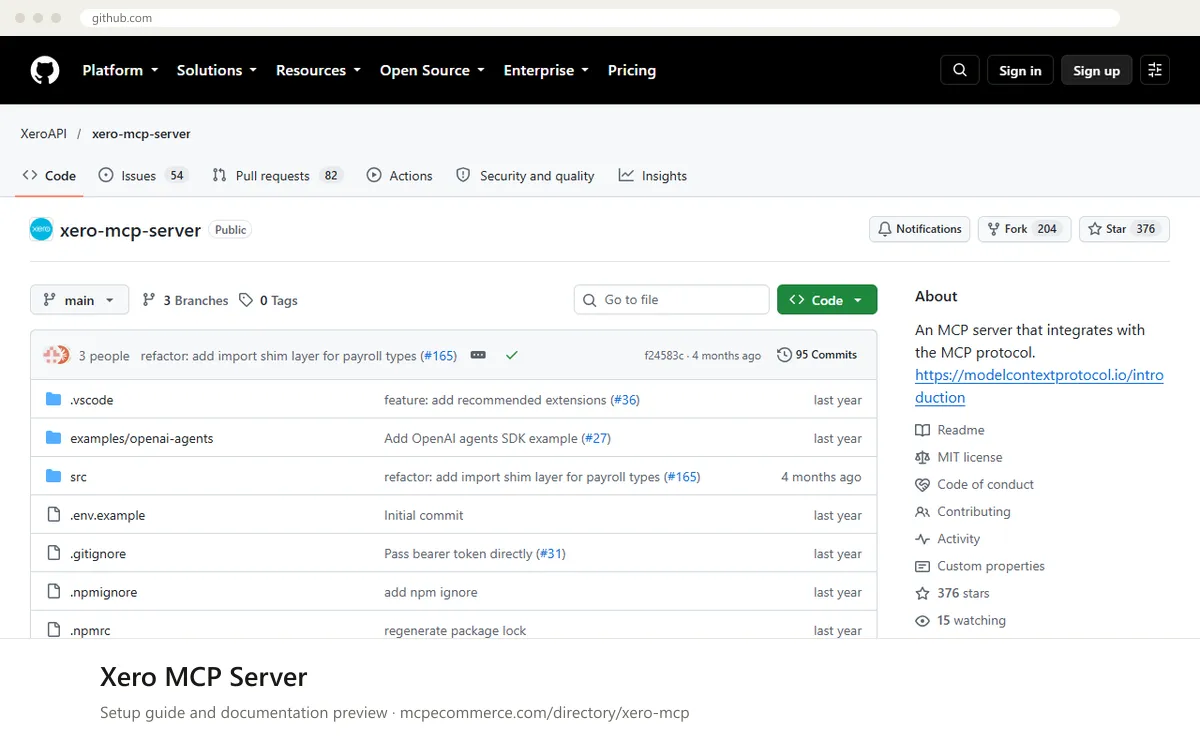This screenshot has width=1200, height=750.
Task: Open the #36 pull request link
Action: coord(625,400)
